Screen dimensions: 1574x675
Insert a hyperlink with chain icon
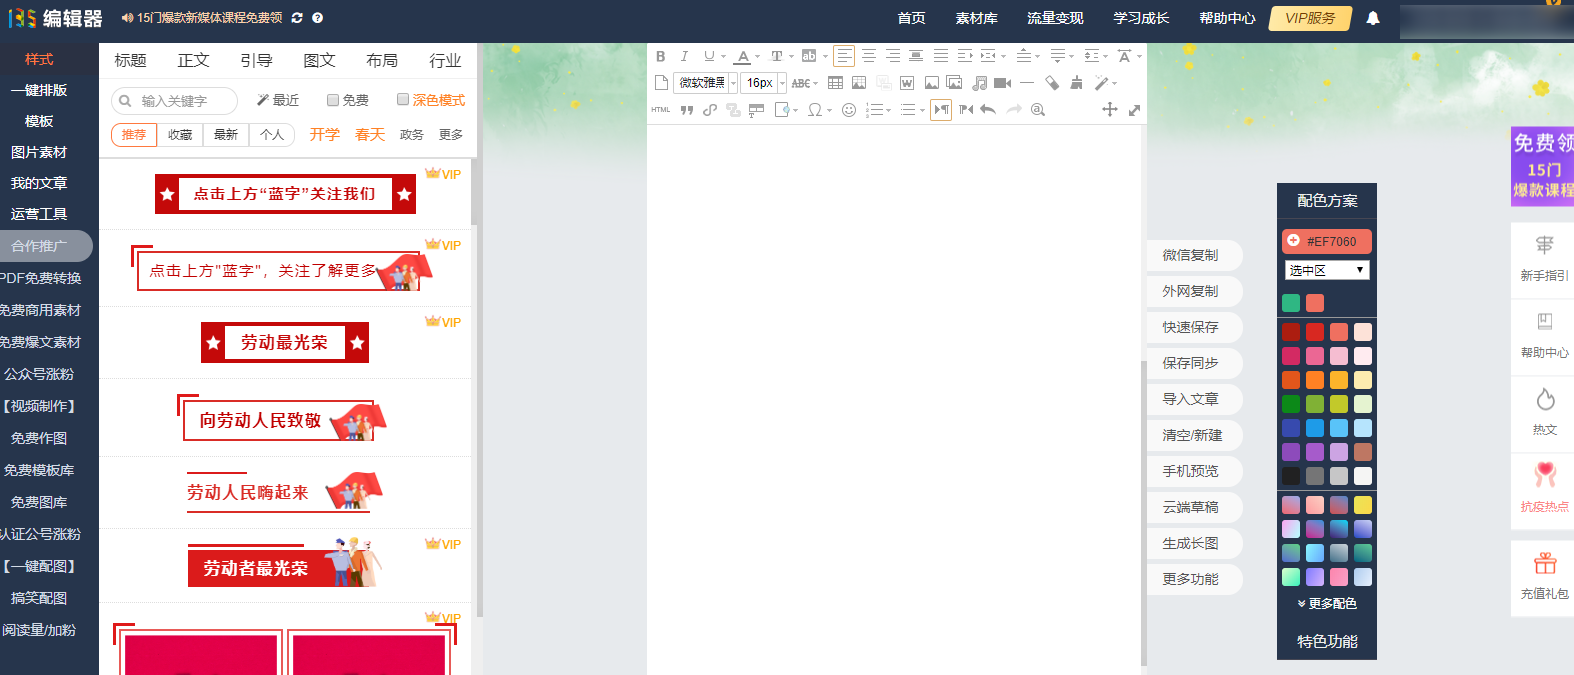pyautogui.click(x=710, y=110)
